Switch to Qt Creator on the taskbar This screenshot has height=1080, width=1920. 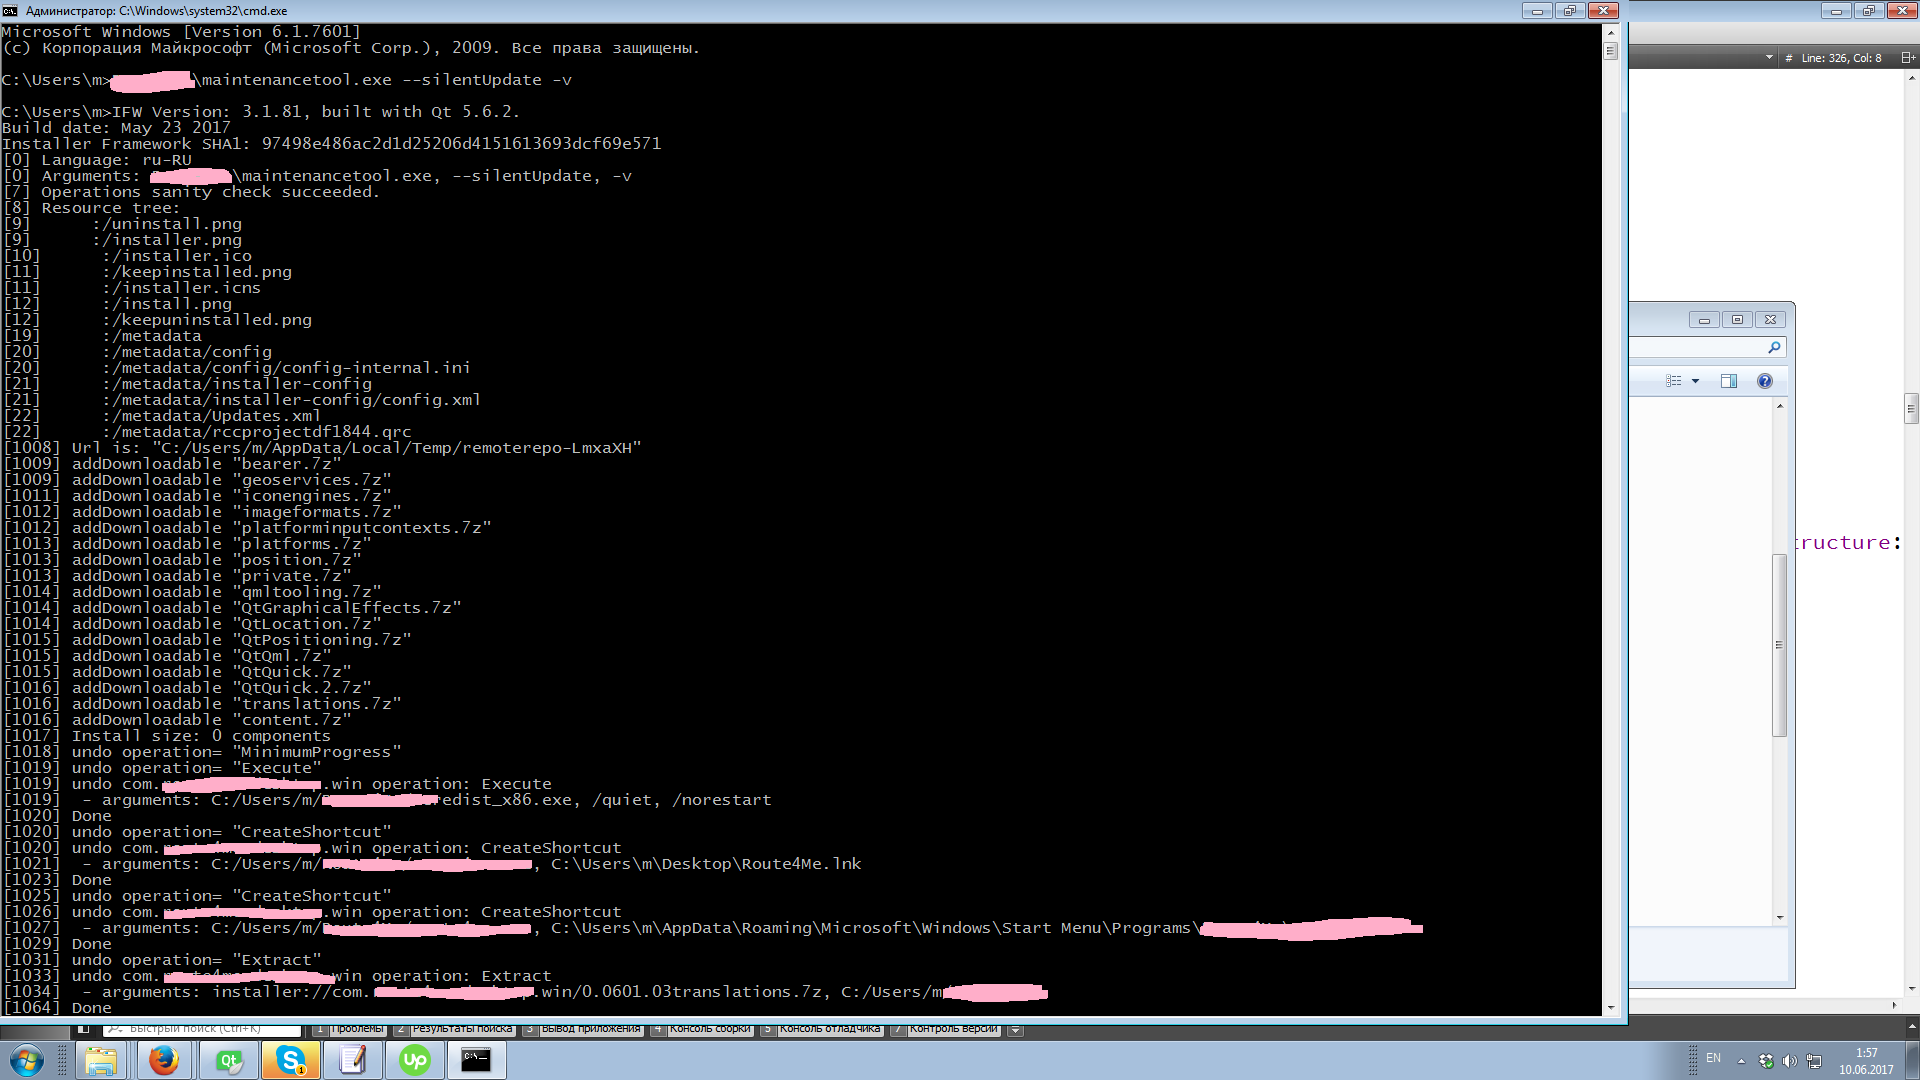point(228,1060)
